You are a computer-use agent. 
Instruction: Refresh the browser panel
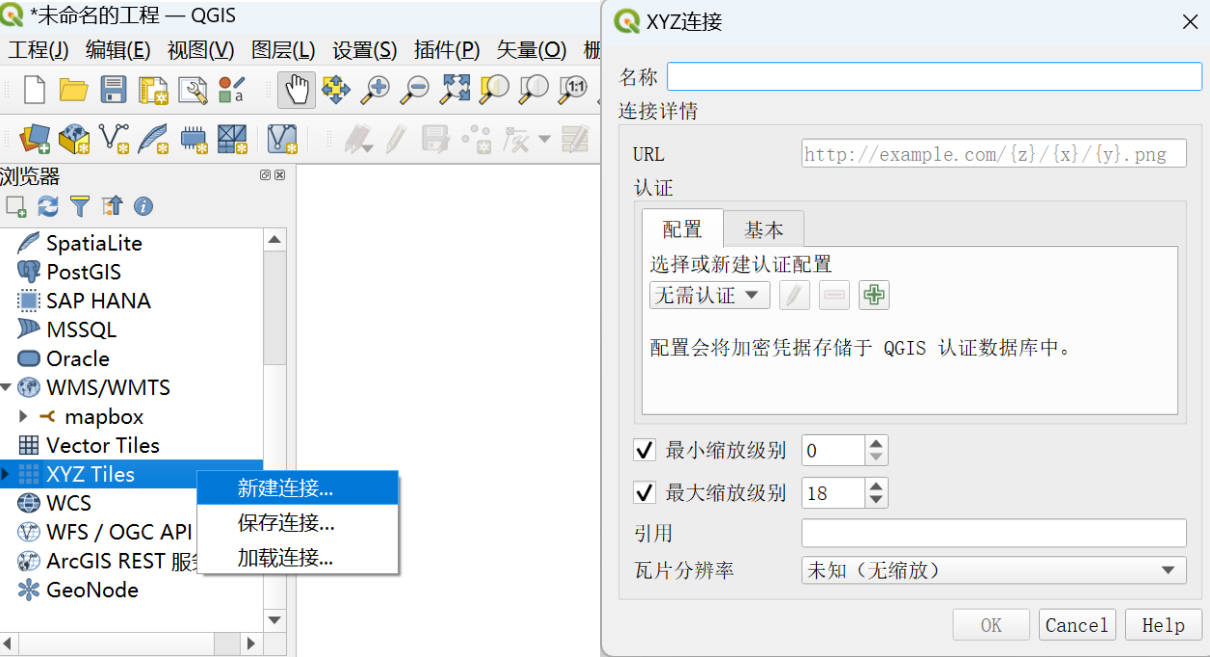(48, 206)
